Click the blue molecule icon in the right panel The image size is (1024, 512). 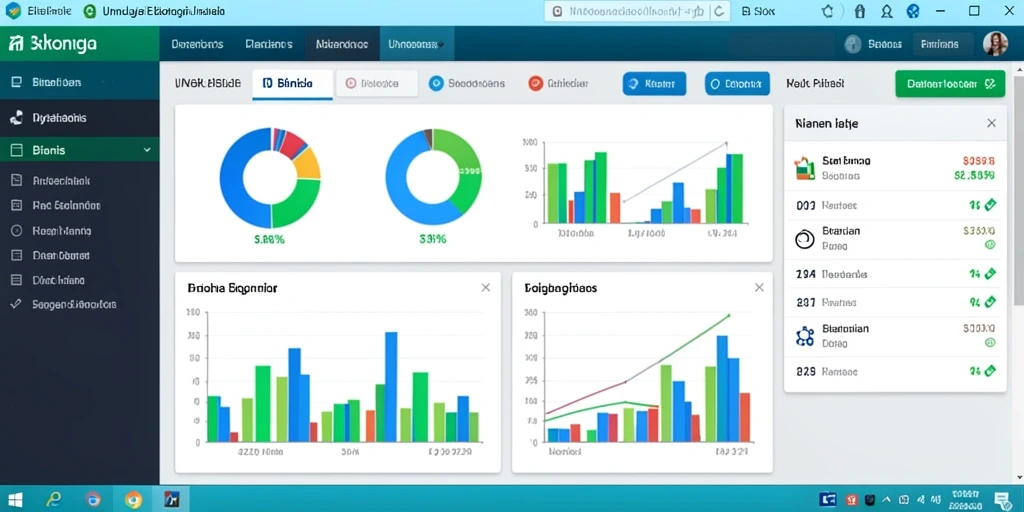tap(805, 336)
